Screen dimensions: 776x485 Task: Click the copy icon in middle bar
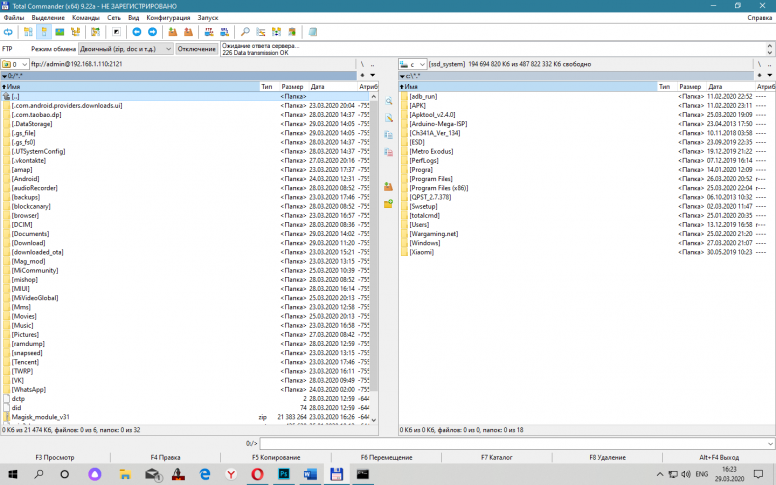click(x=388, y=135)
